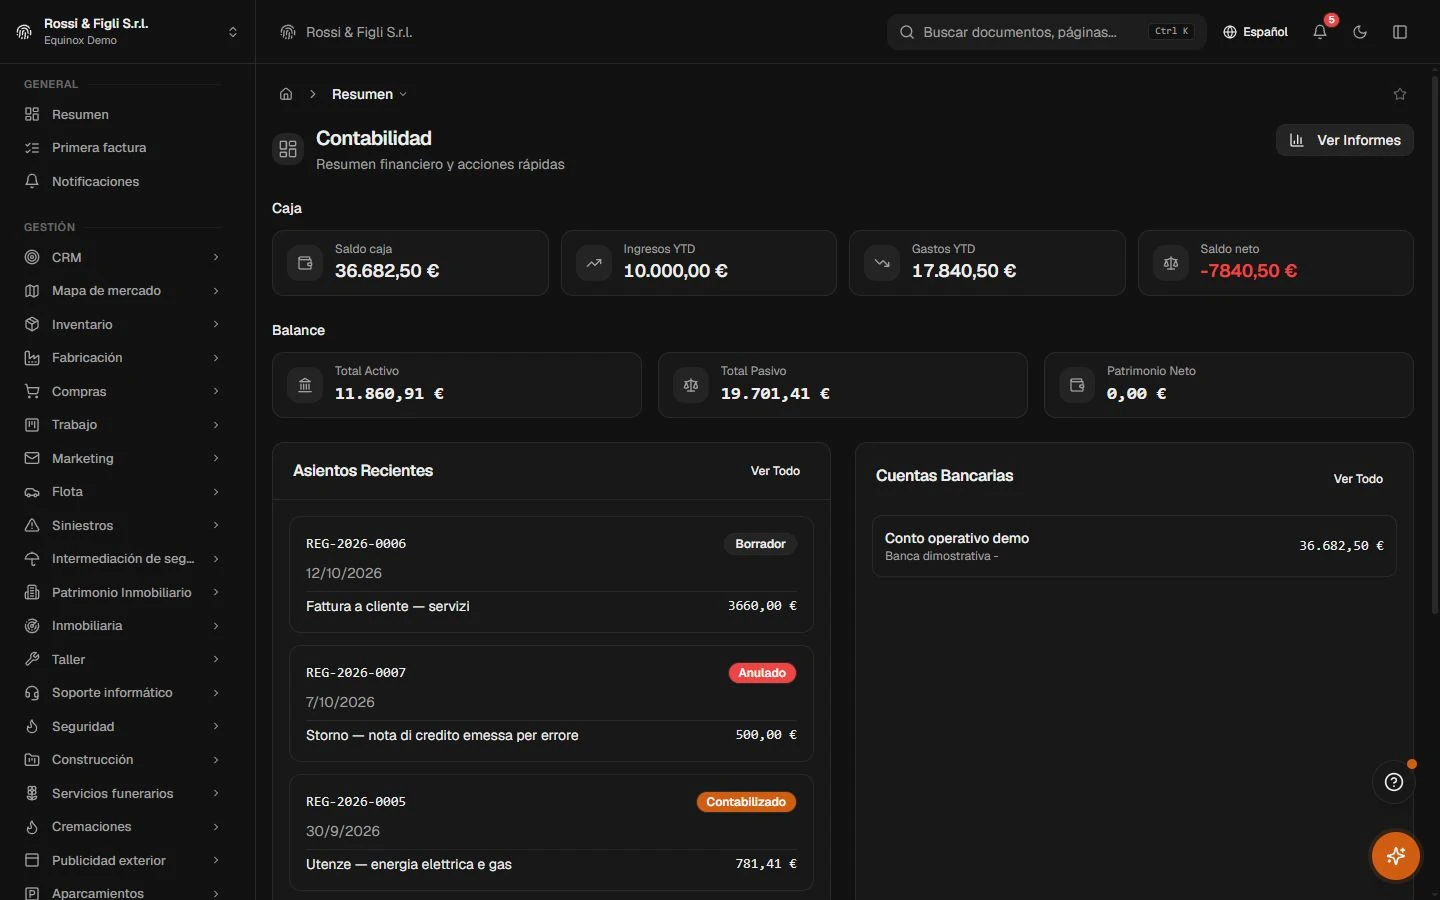Expand the Inmobiliaria section chevron
Screen dimensions: 1440x900
(x=216, y=626)
